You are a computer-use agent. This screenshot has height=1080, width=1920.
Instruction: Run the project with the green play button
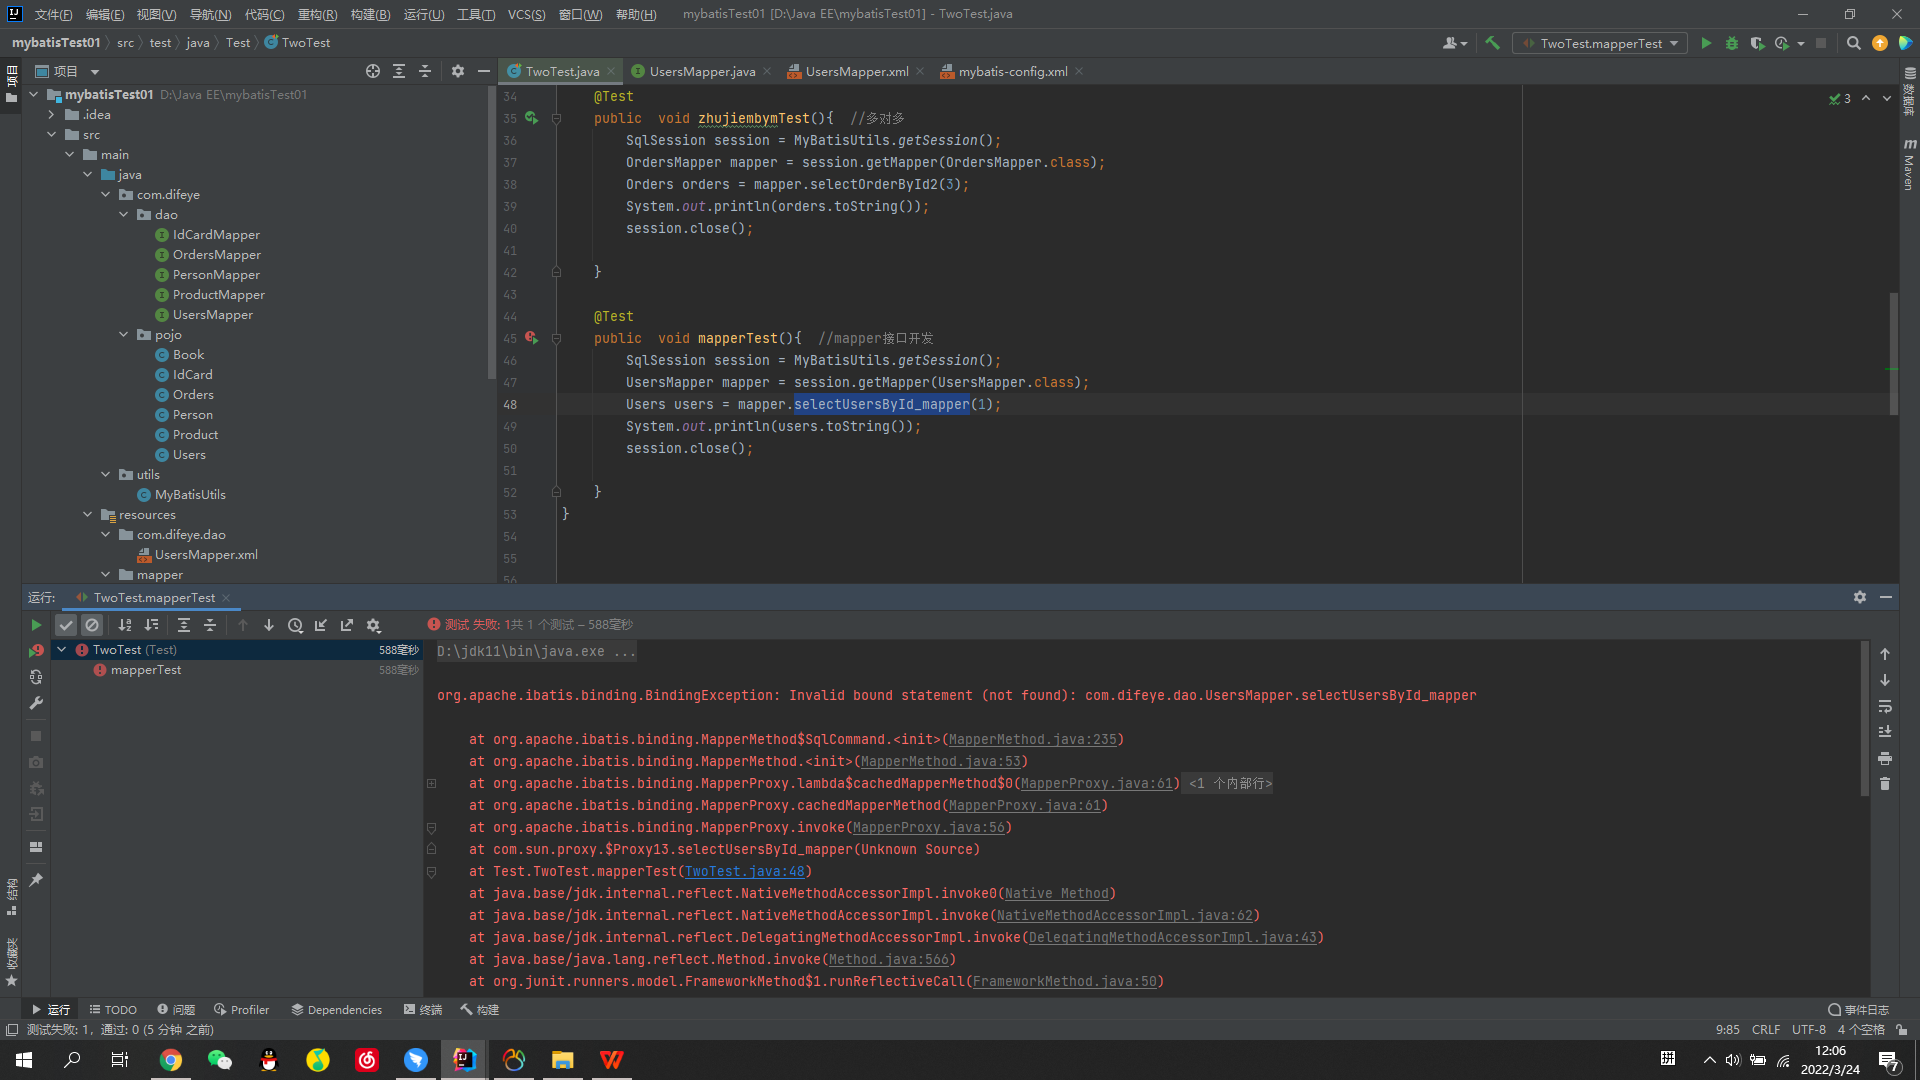point(1705,43)
